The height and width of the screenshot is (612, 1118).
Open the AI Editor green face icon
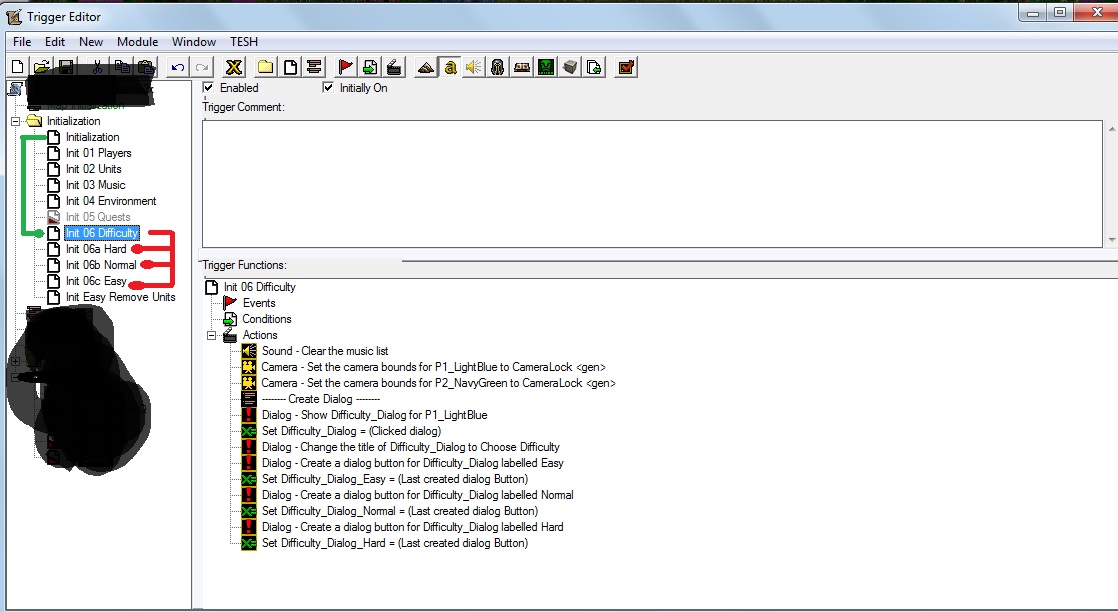546,67
